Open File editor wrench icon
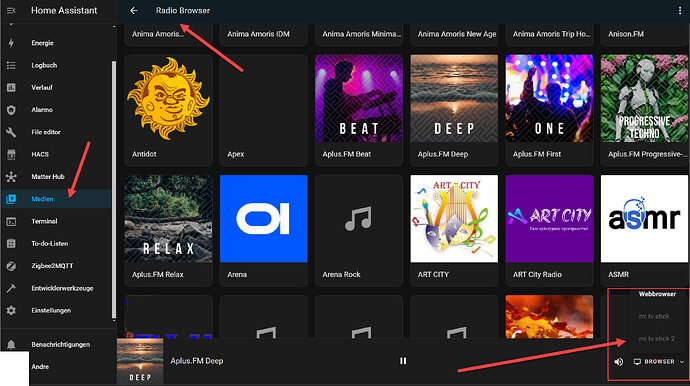The width and height of the screenshot is (690, 386). tap(11, 132)
